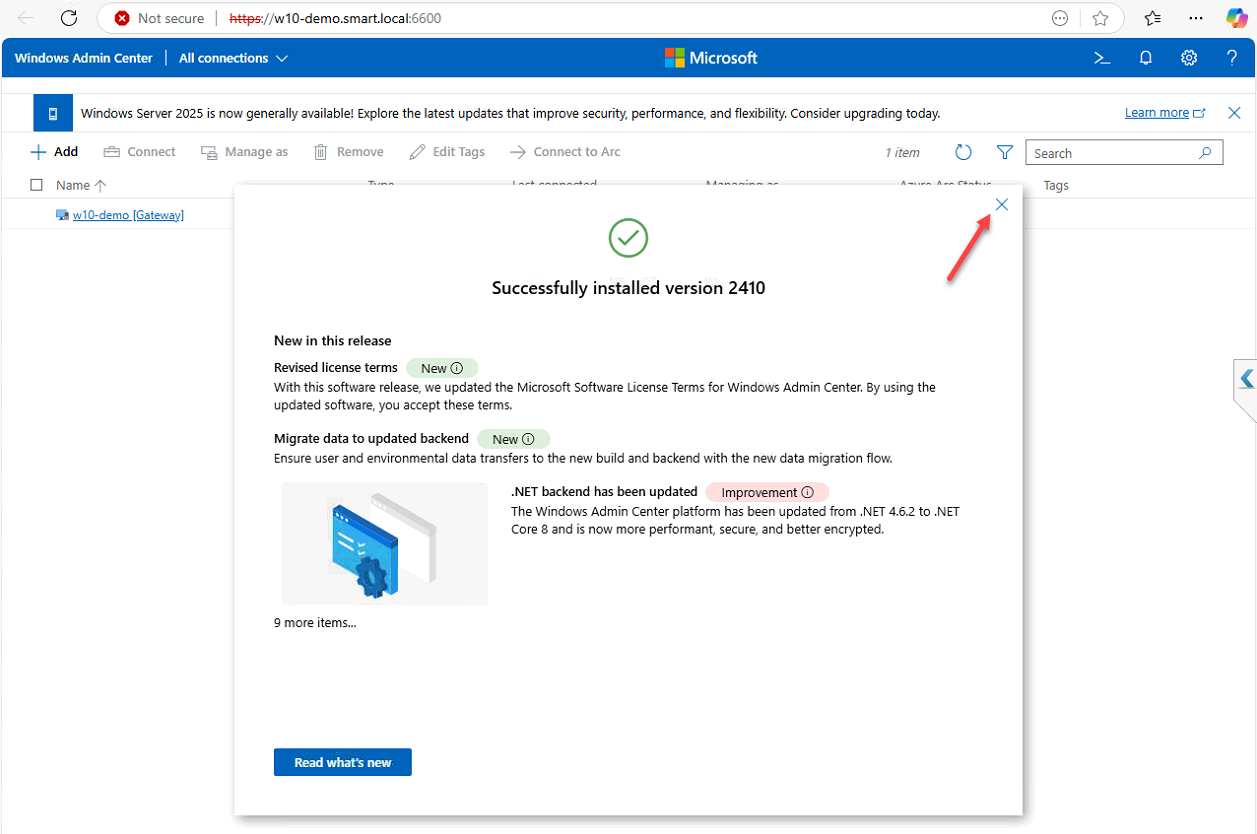Click the Connect toolbar button
This screenshot has height=834, width=1257.
[139, 152]
